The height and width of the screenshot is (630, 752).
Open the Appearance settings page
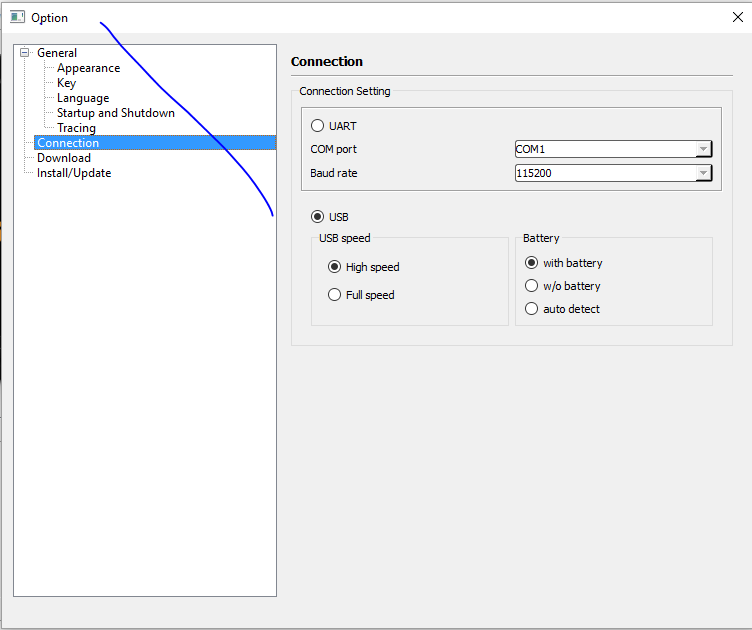[88, 68]
